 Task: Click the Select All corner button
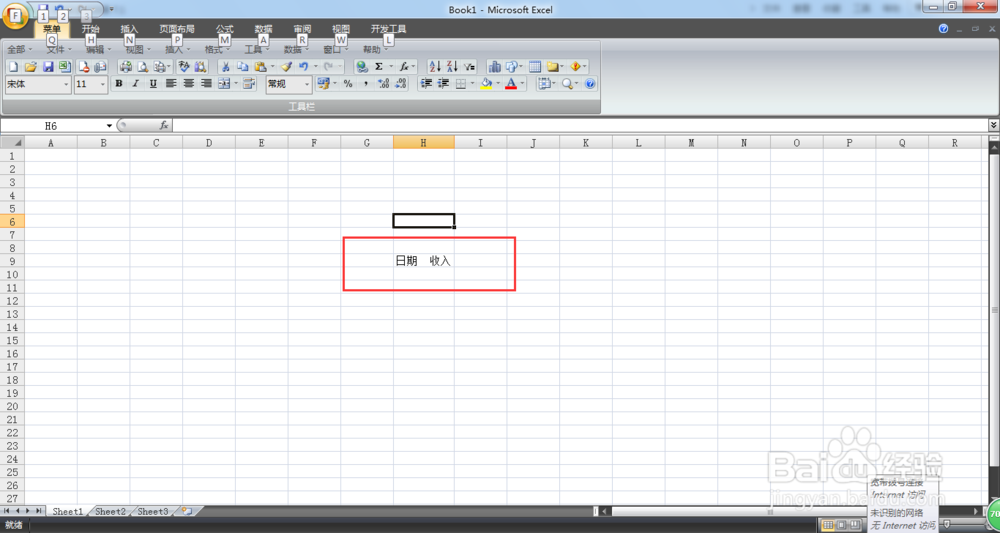[x=12, y=143]
